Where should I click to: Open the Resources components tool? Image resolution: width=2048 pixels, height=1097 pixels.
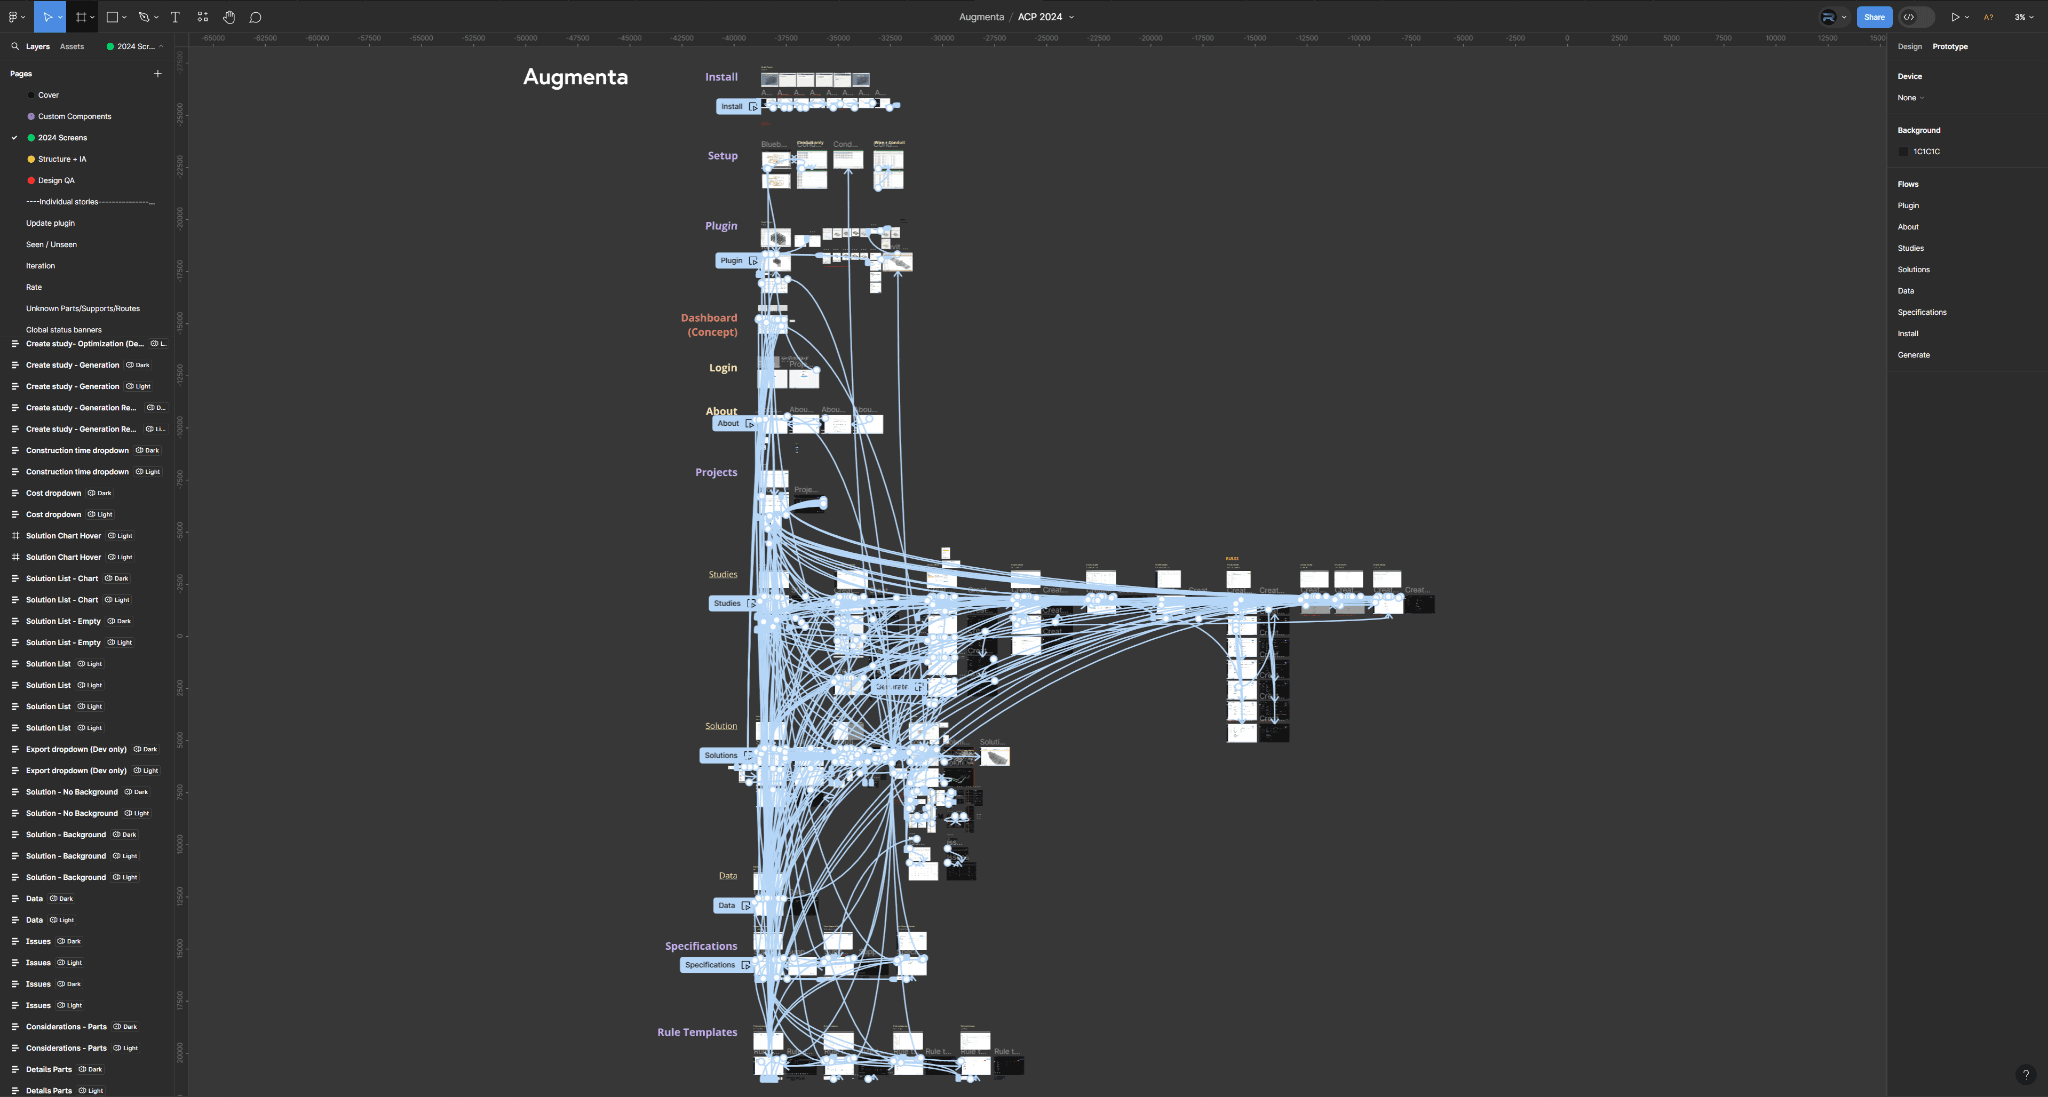click(x=203, y=17)
